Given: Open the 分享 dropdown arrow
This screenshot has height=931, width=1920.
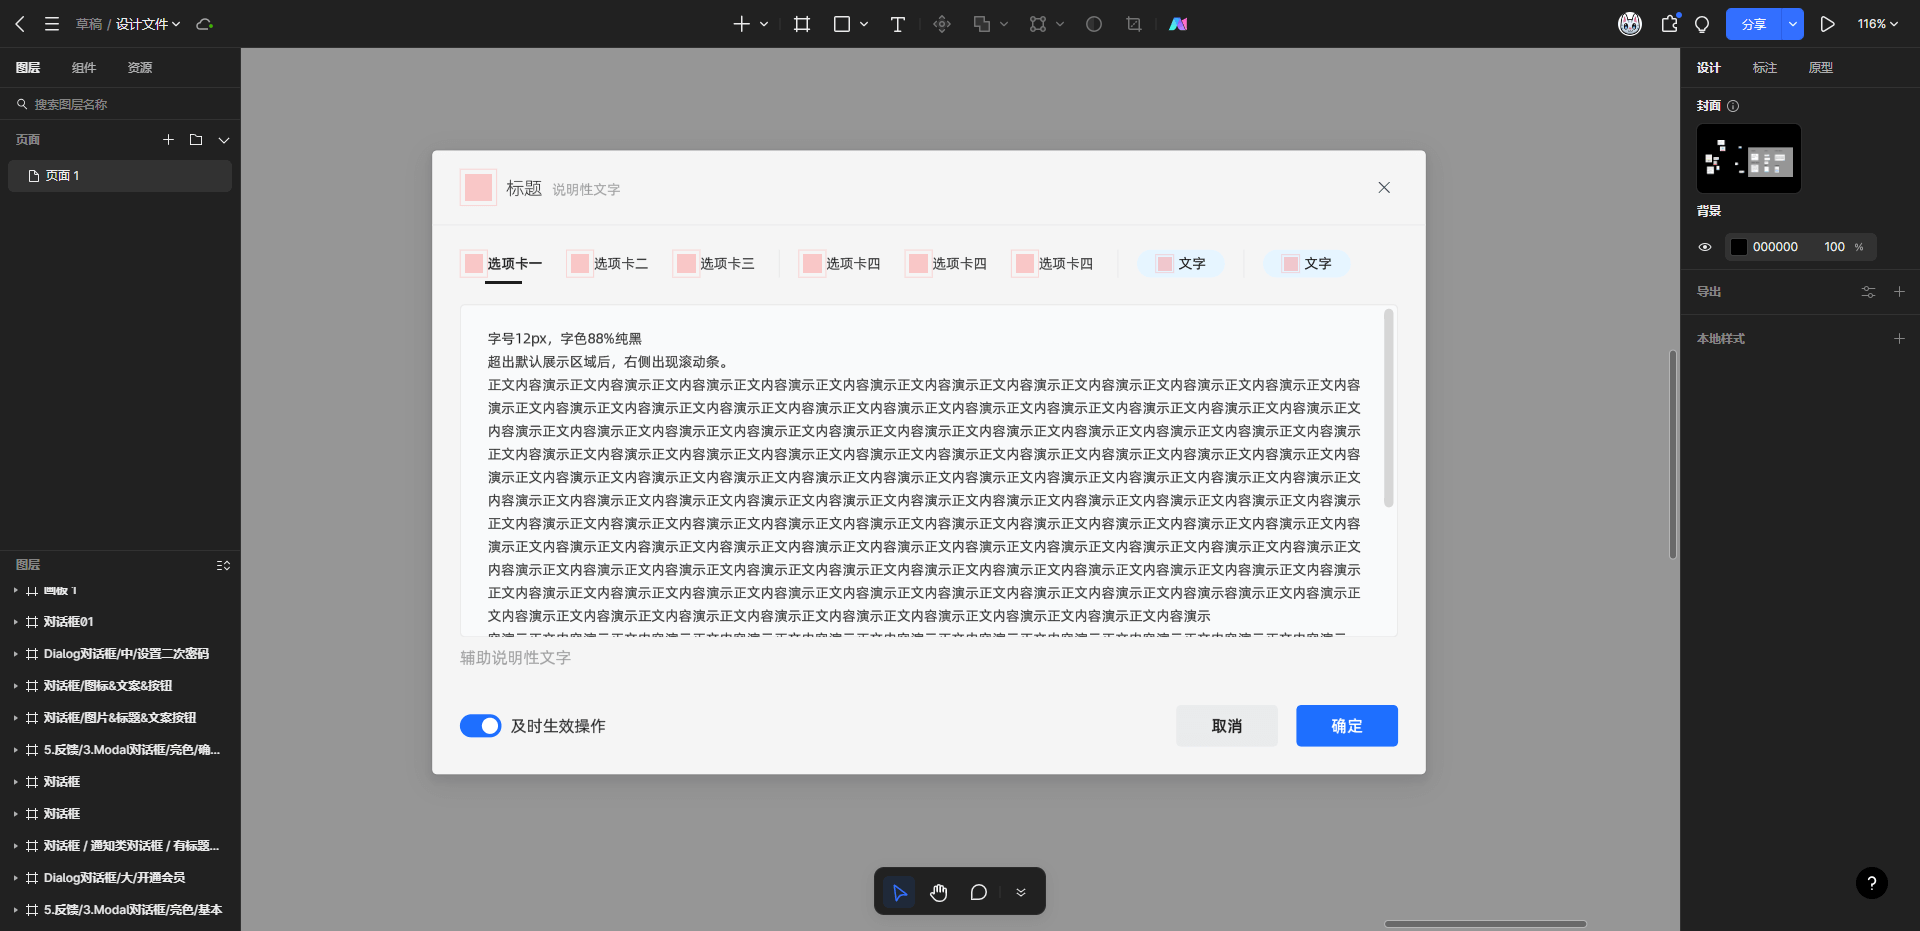Looking at the screenshot, I should point(1792,24).
